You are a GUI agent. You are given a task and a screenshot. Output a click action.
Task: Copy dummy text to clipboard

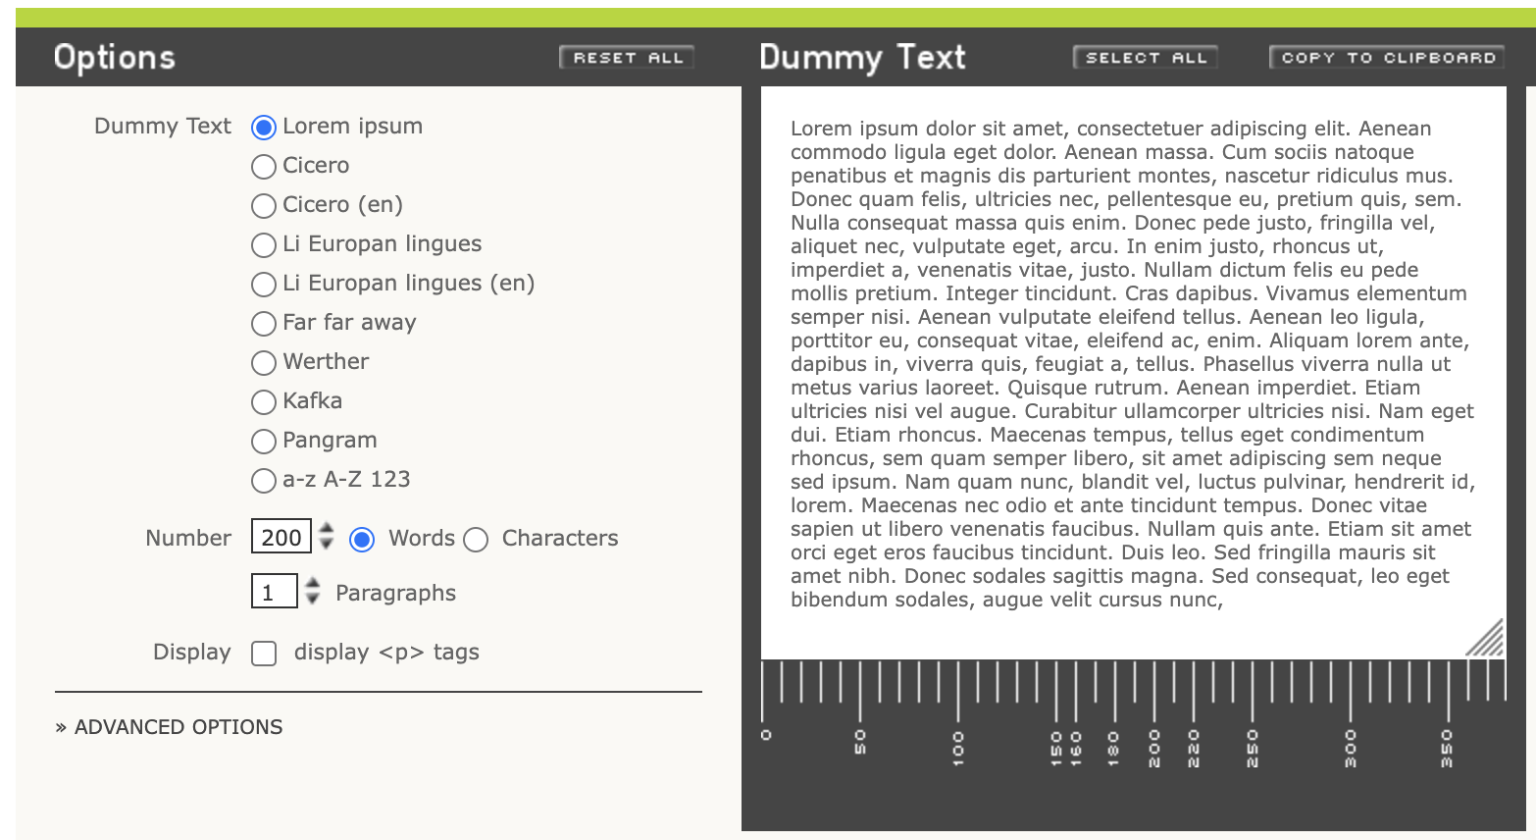coord(1388,58)
